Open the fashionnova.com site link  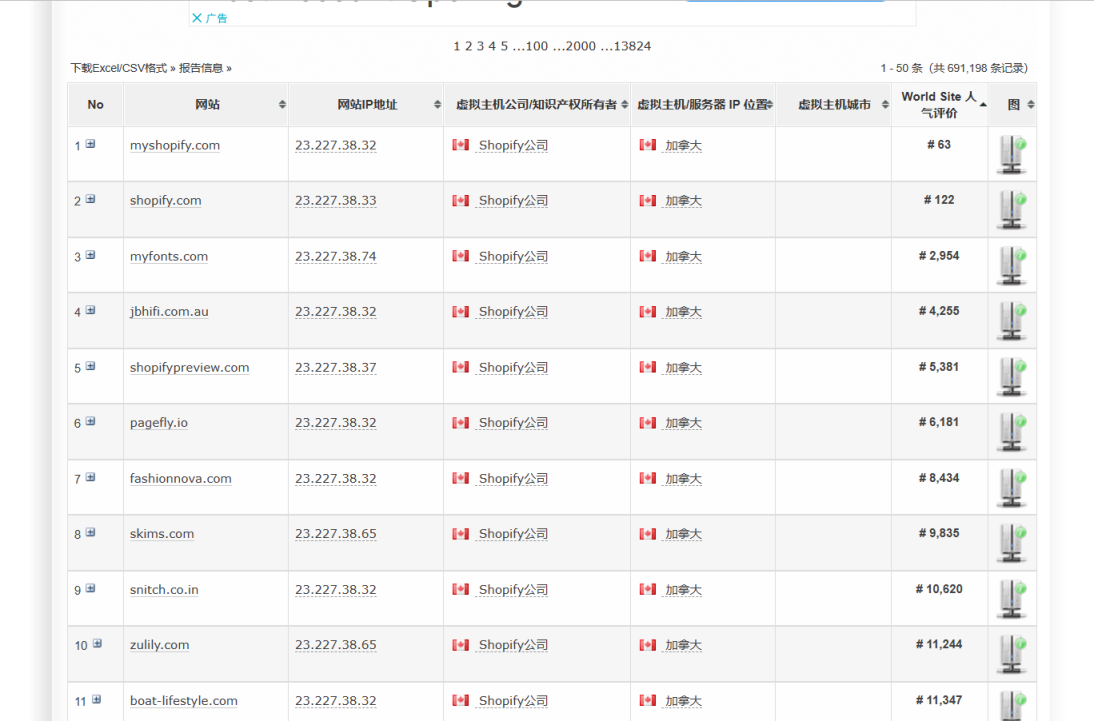[180, 479]
